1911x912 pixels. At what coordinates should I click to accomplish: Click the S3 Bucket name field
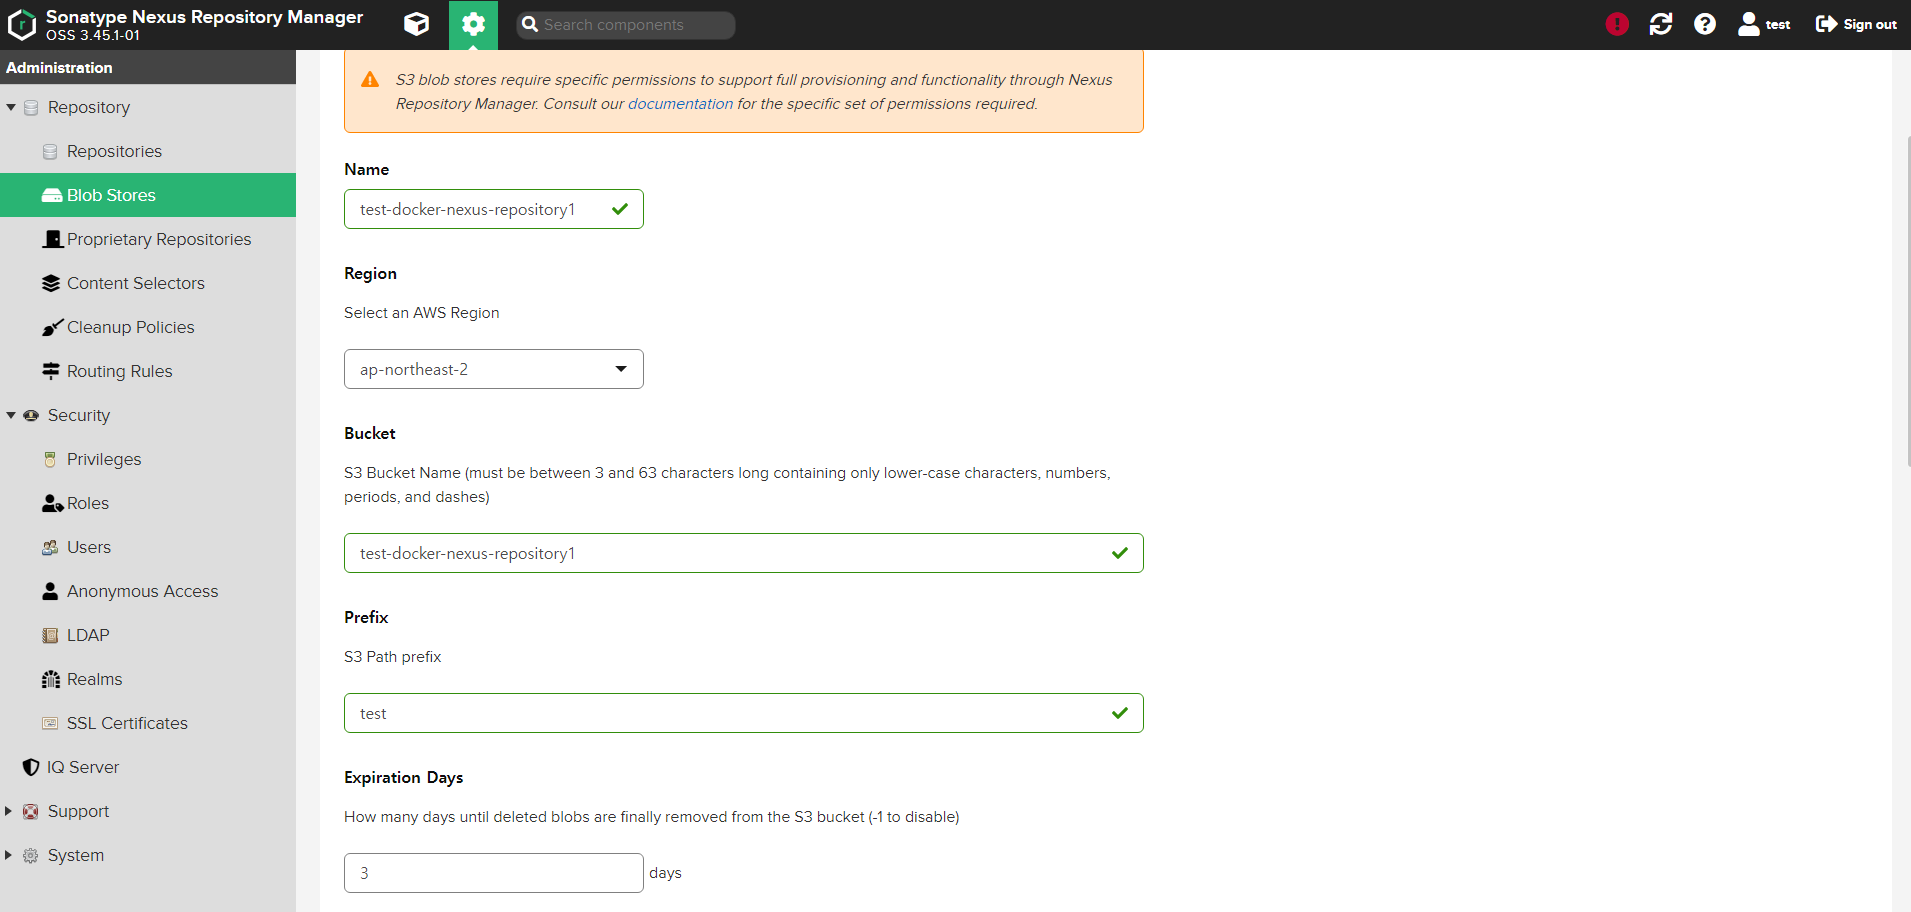pyautogui.click(x=744, y=553)
